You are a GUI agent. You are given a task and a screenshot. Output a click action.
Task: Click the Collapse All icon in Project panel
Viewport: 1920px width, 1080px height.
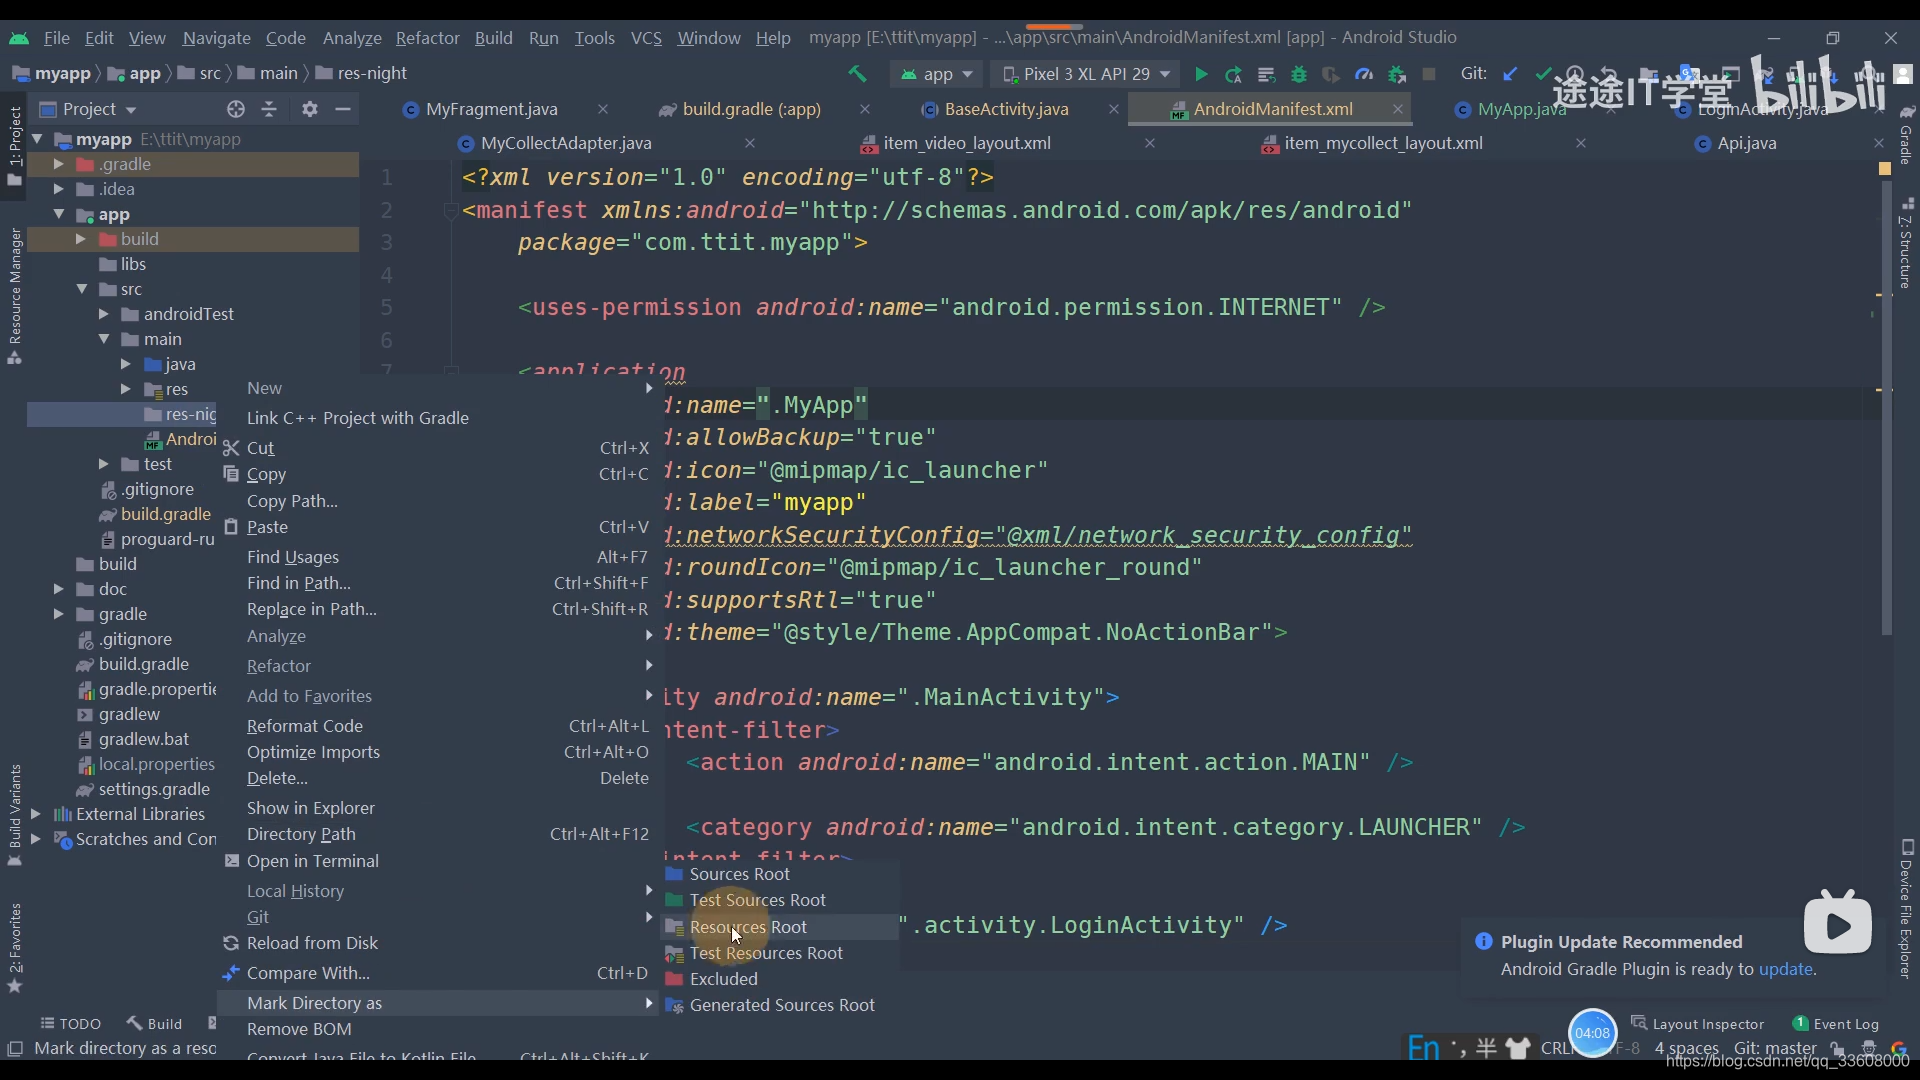[x=269, y=109]
